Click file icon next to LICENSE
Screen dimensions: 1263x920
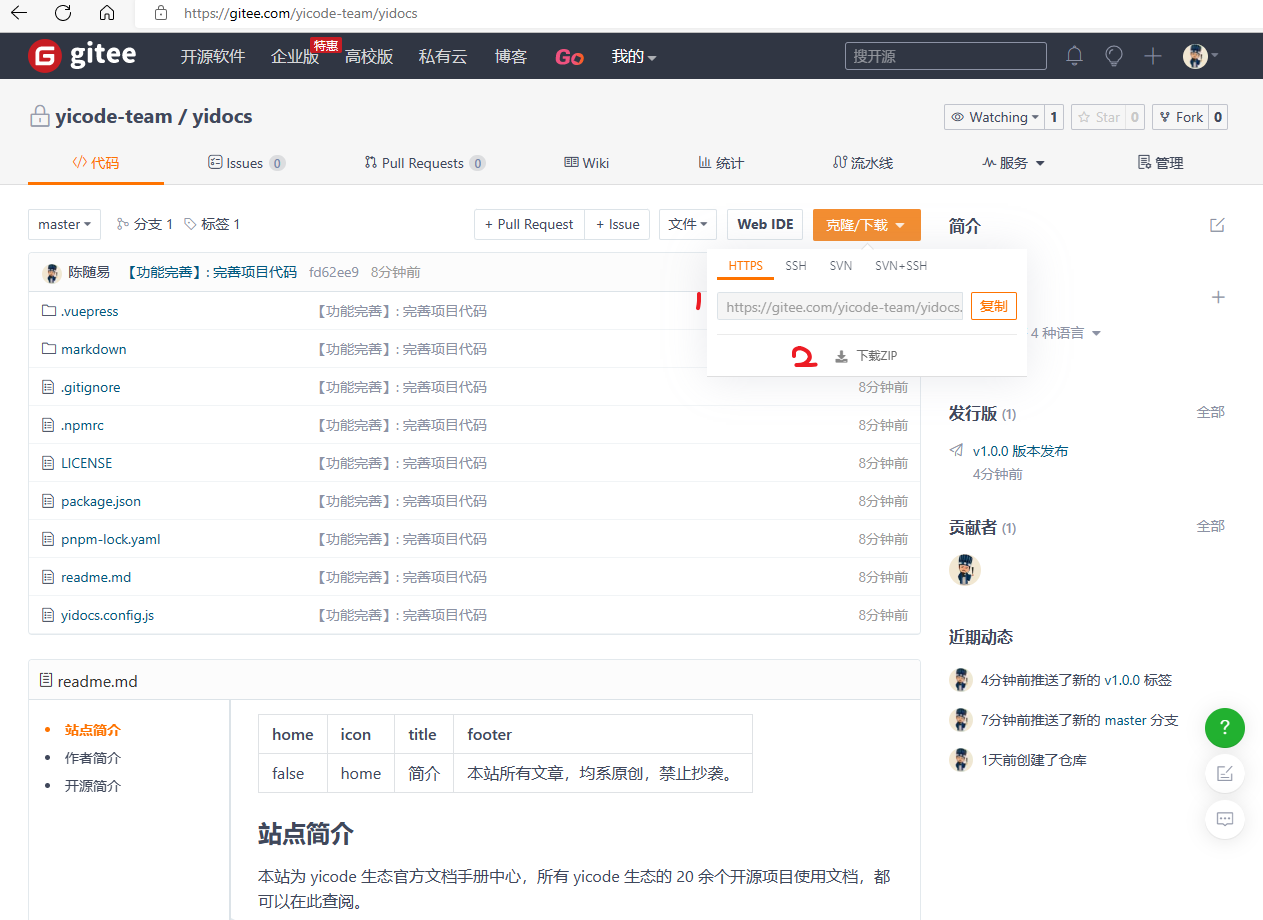48,463
